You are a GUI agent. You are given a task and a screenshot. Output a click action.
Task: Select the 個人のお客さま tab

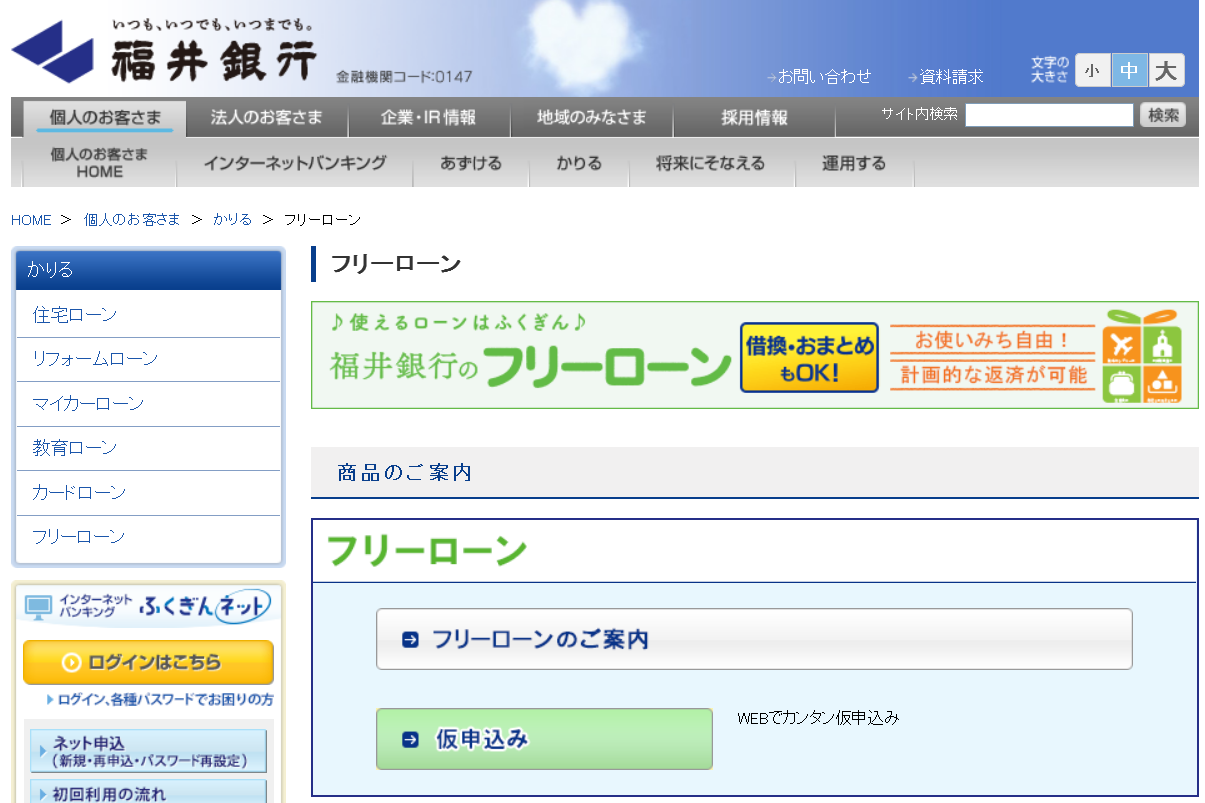point(105,118)
